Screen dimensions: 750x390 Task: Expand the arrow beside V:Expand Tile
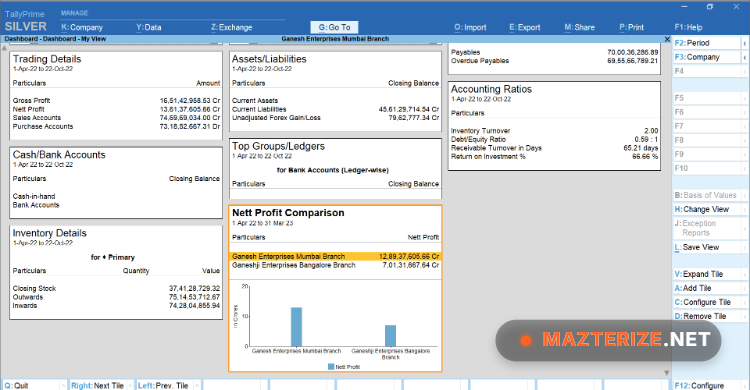[x=745, y=274]
